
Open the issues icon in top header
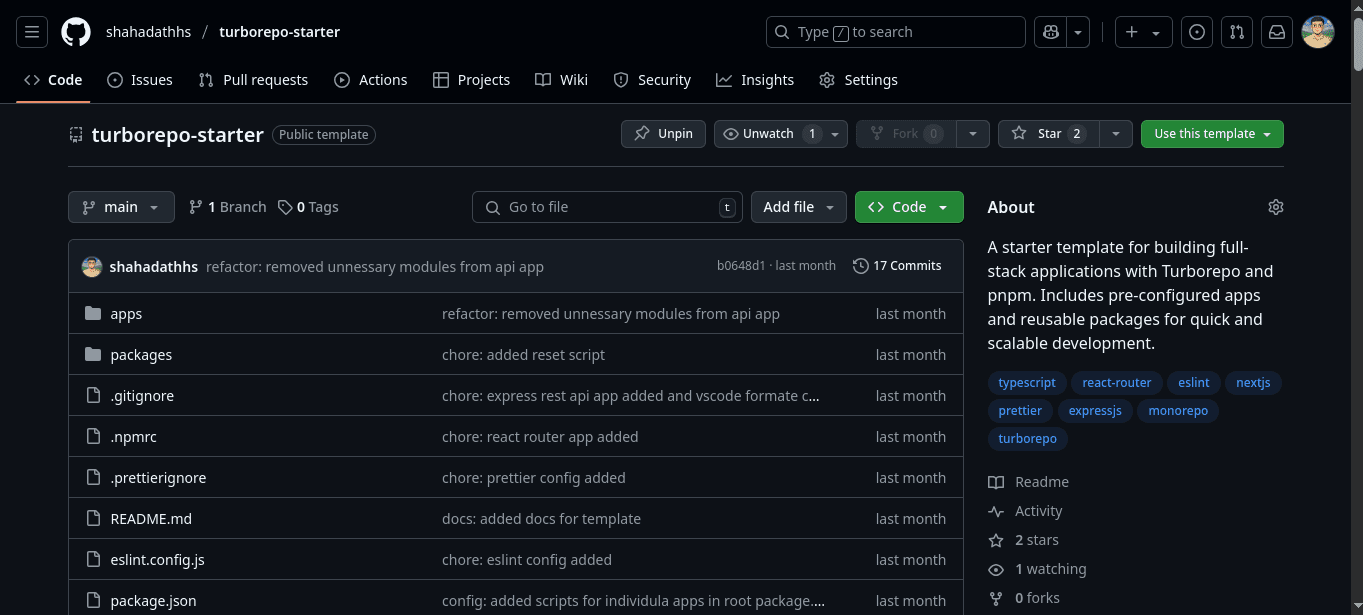click(x=1196, y=32)
